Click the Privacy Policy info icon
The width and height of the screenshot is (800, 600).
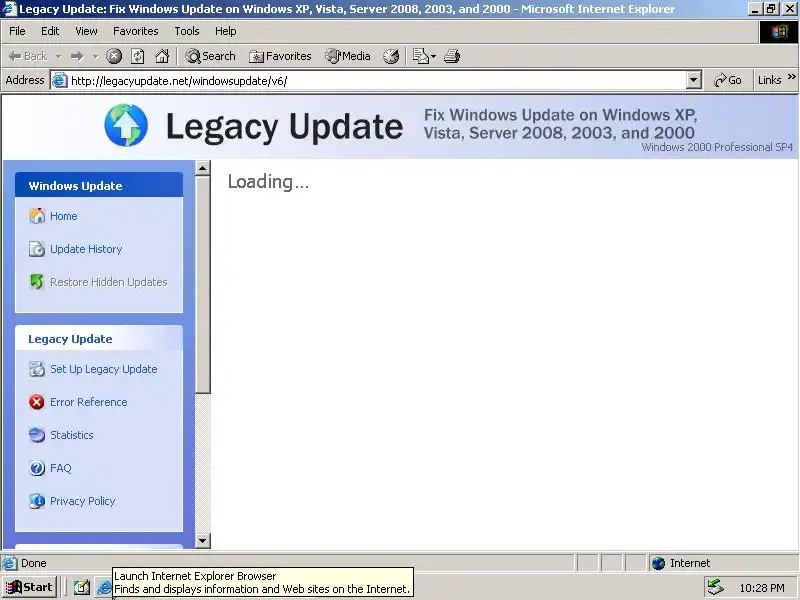coord(37,501)
